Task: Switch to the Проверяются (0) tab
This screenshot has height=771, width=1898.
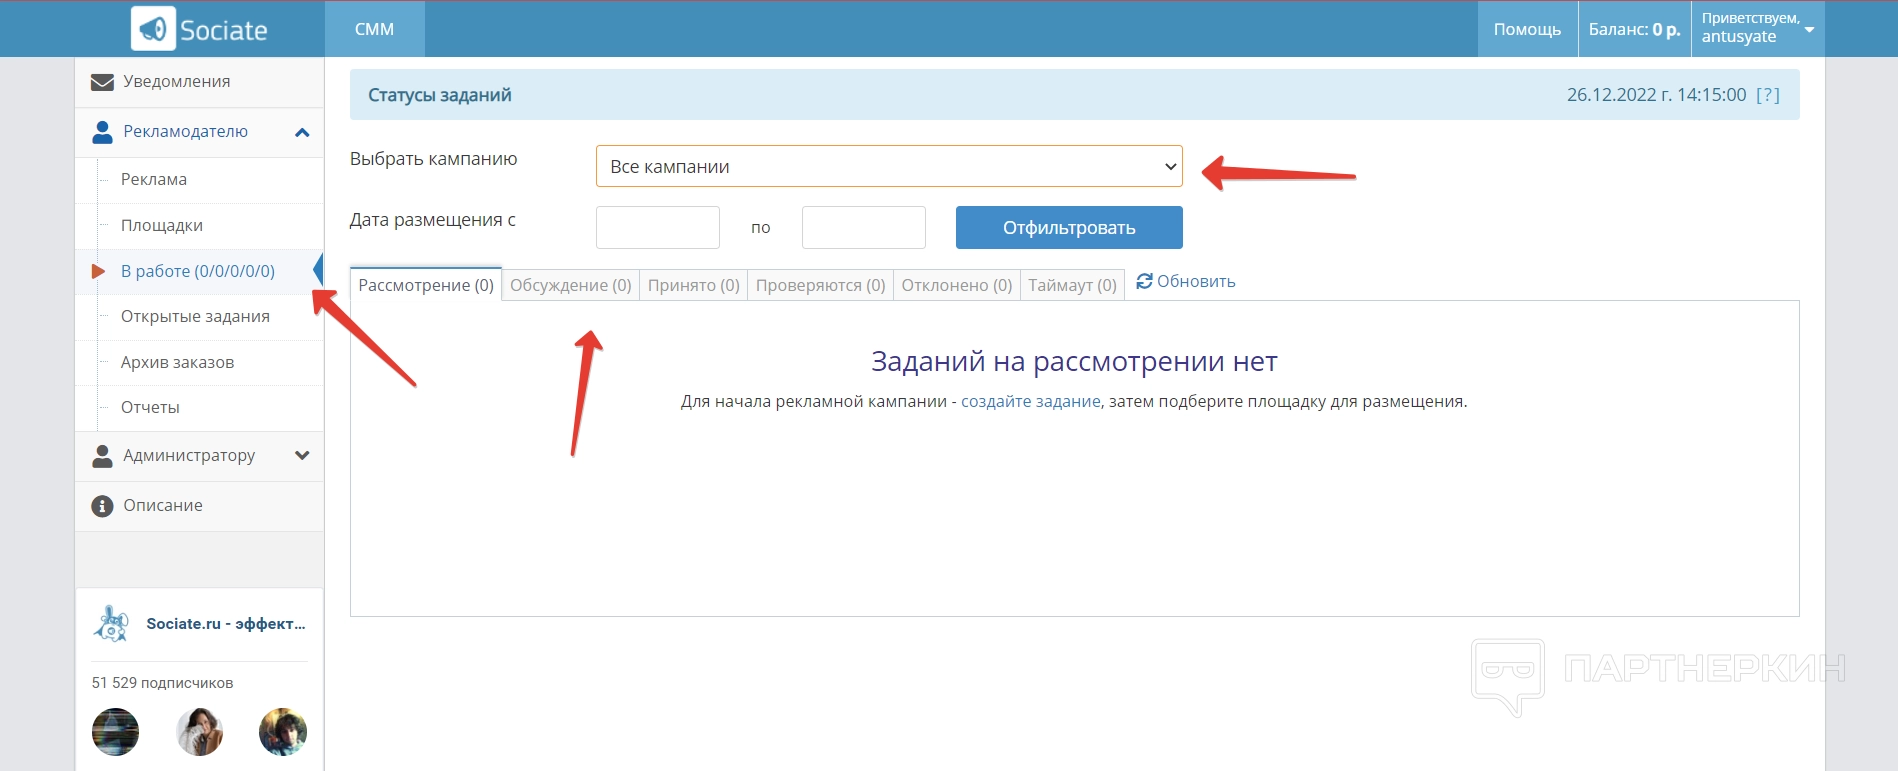Action: (x=821, y=285)
